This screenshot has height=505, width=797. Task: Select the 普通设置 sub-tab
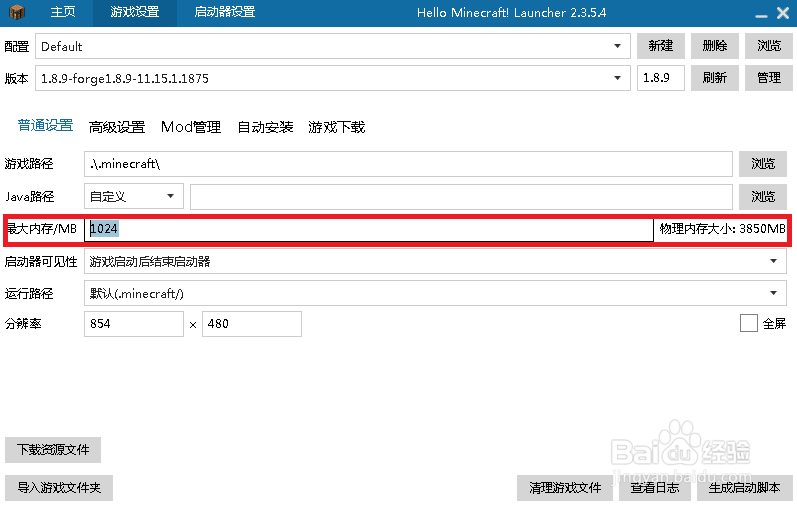45,125
